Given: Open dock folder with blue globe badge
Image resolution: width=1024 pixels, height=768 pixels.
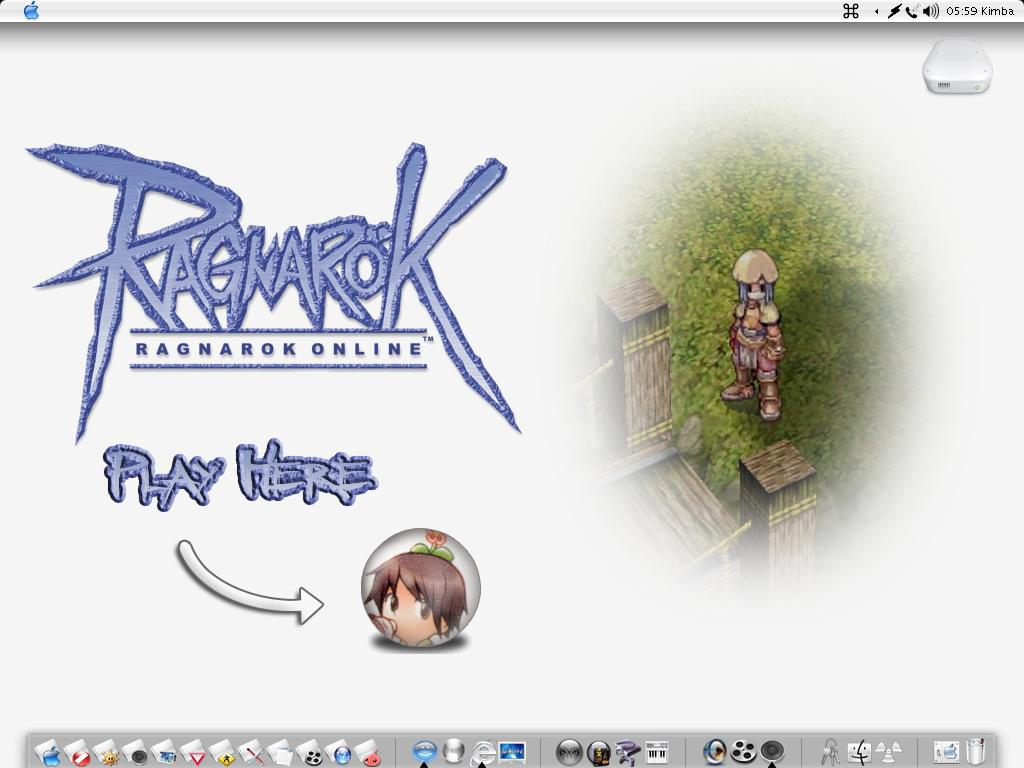Looking at the screenshot, I should click(x=339, y=752).
